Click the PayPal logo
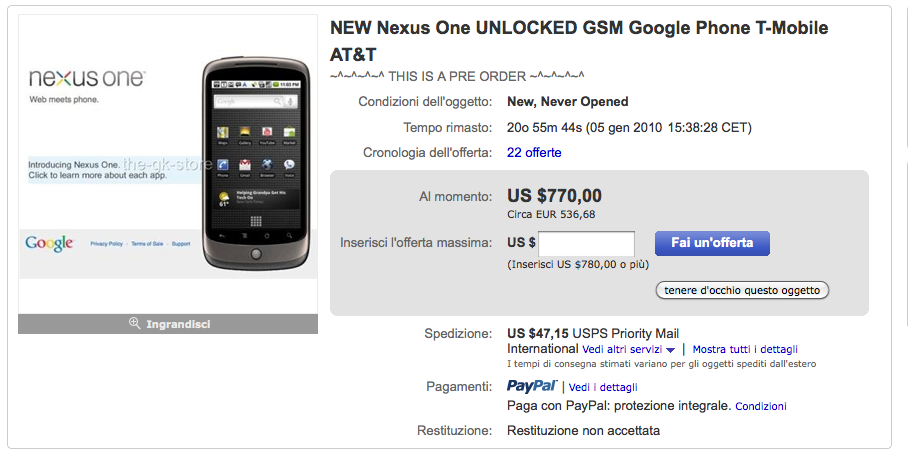This screenshot has height=454, width=908. click(x=531, y=386)
